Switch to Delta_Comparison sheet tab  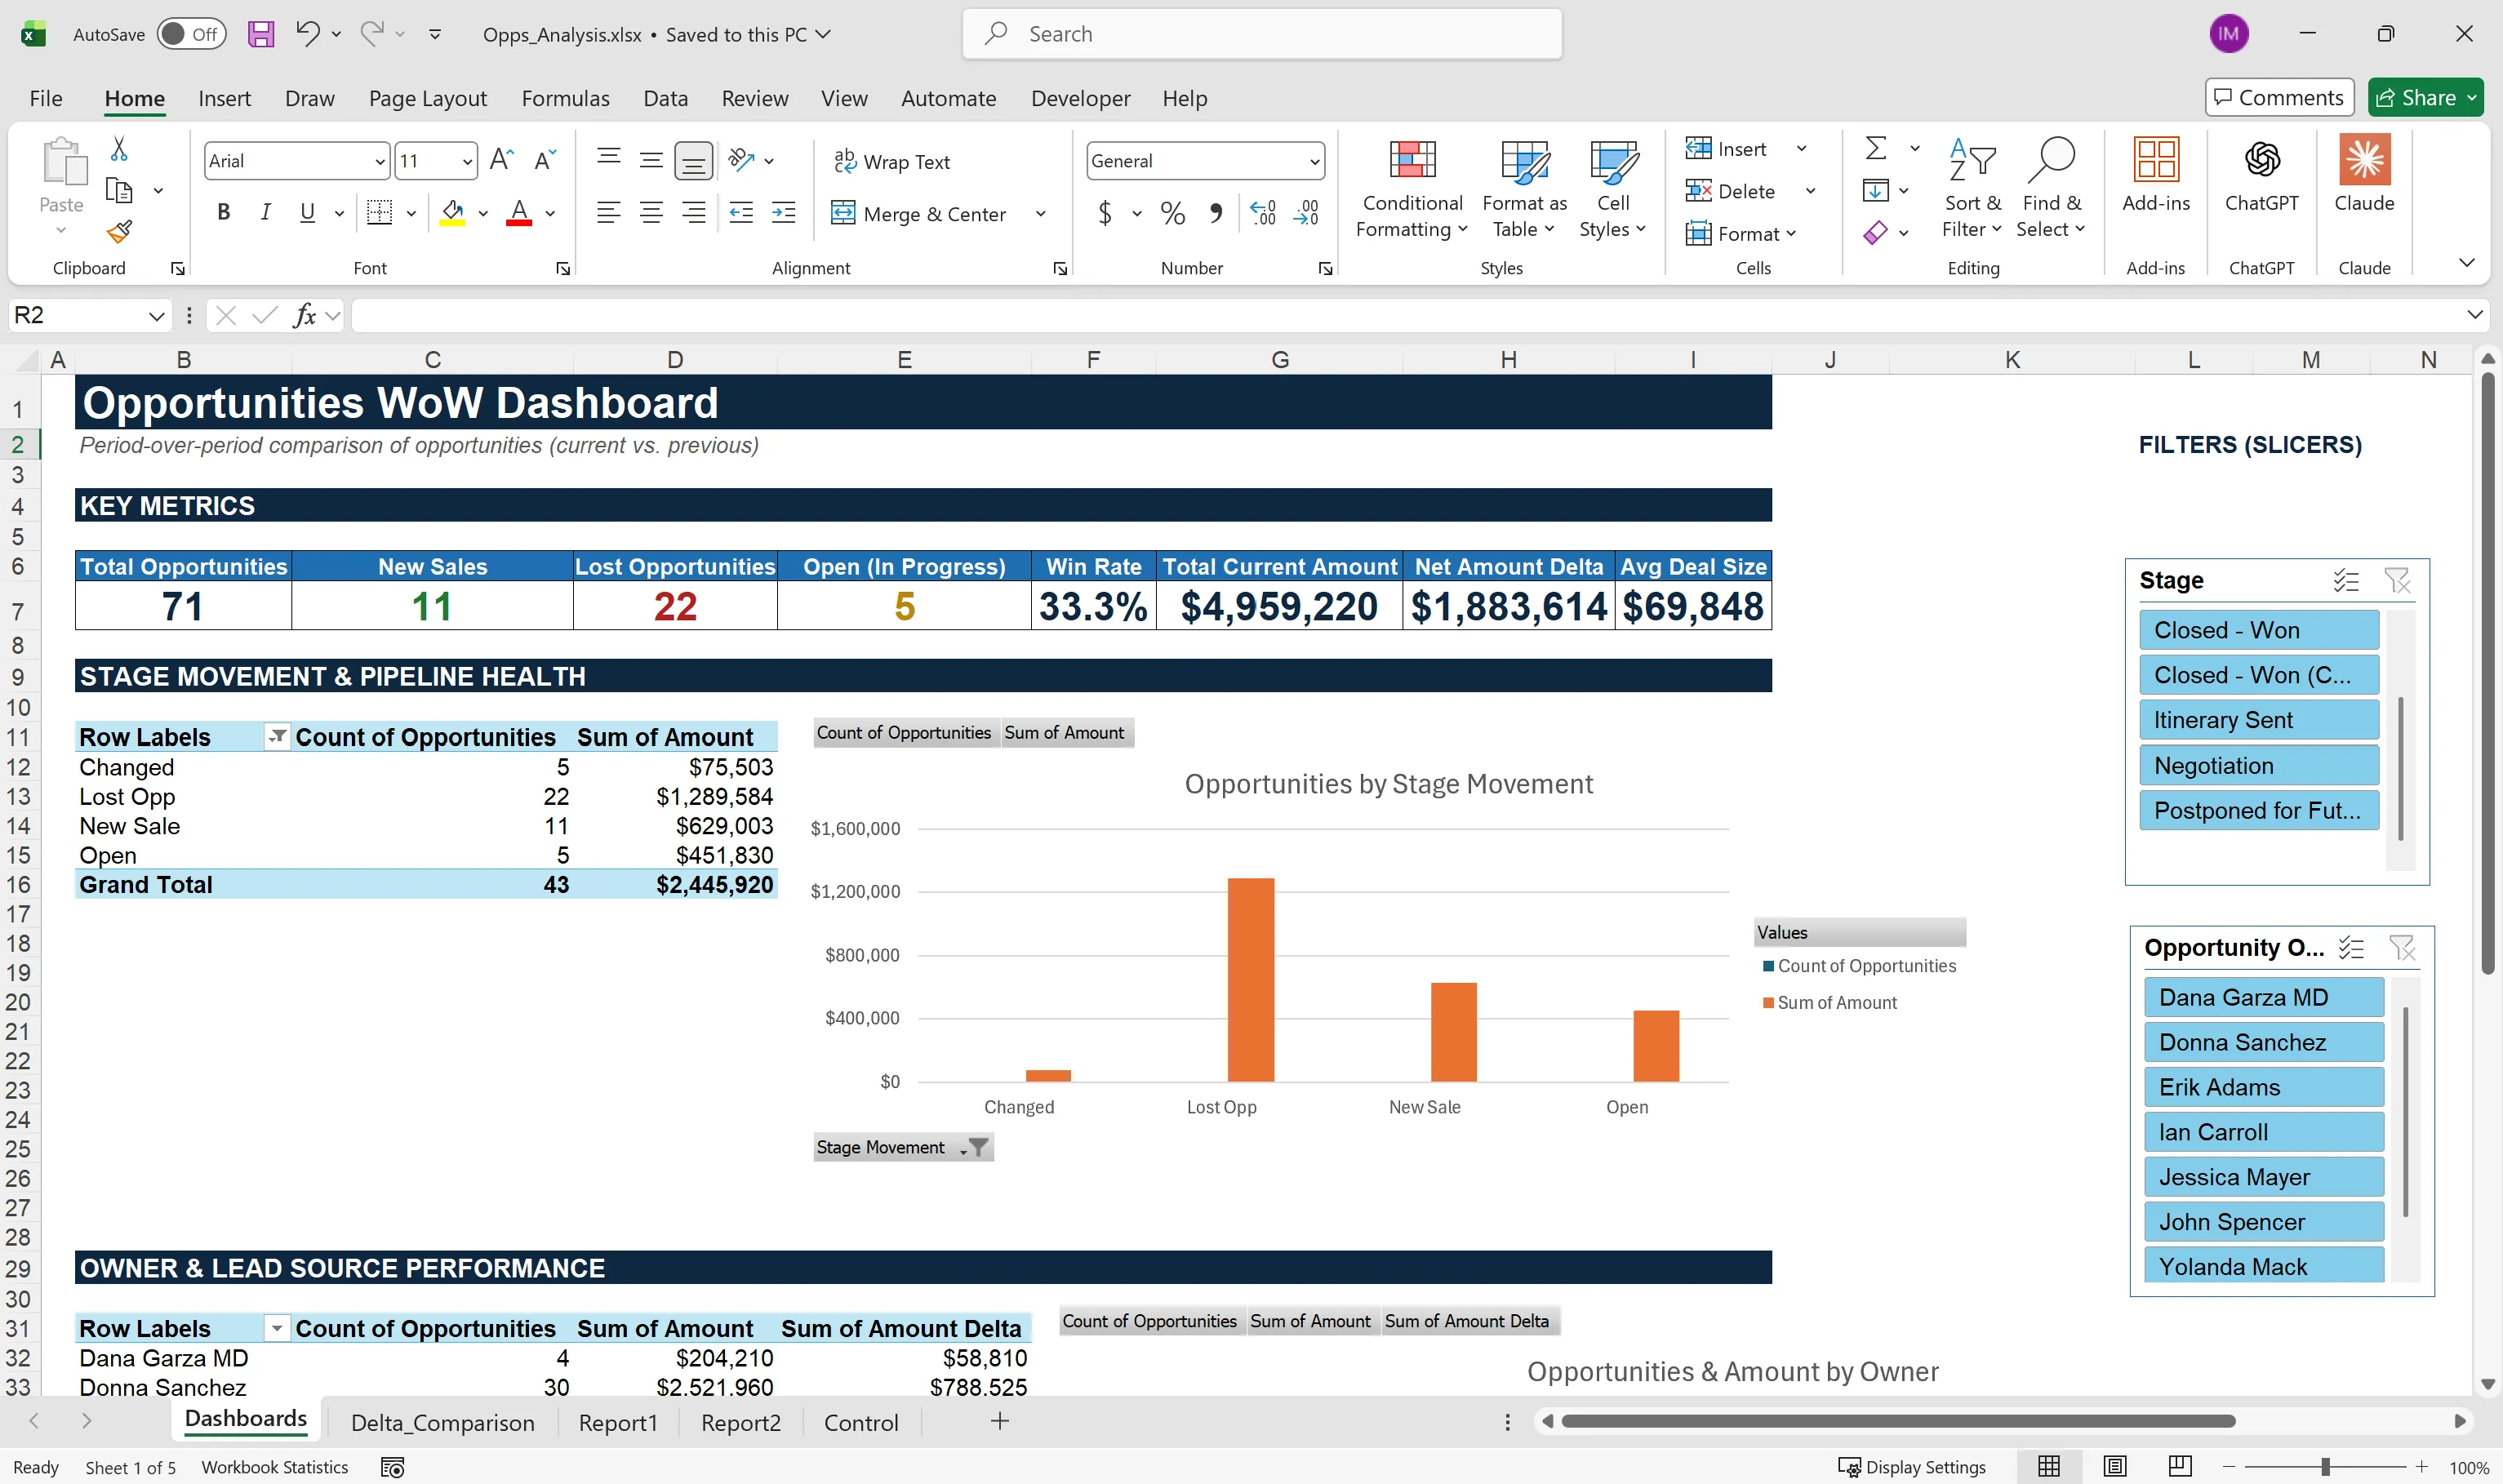(x=442, y=1422)
